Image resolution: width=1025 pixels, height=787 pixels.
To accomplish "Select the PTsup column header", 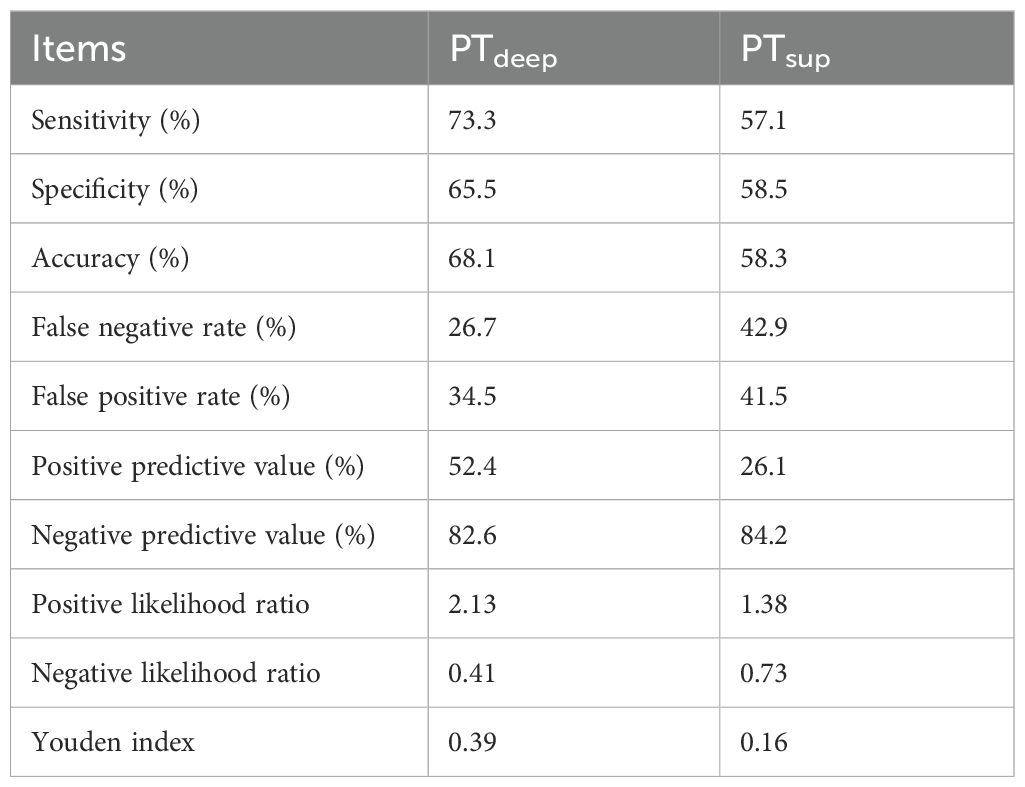I will click(x=785, y=50).
